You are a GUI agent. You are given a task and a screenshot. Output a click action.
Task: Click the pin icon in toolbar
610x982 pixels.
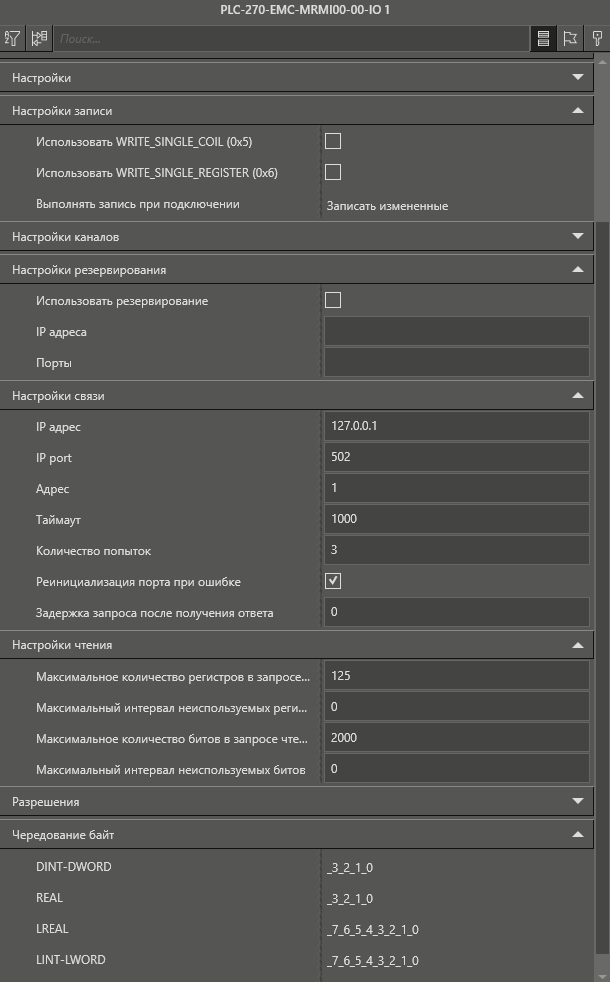click(x=597, y=38)
